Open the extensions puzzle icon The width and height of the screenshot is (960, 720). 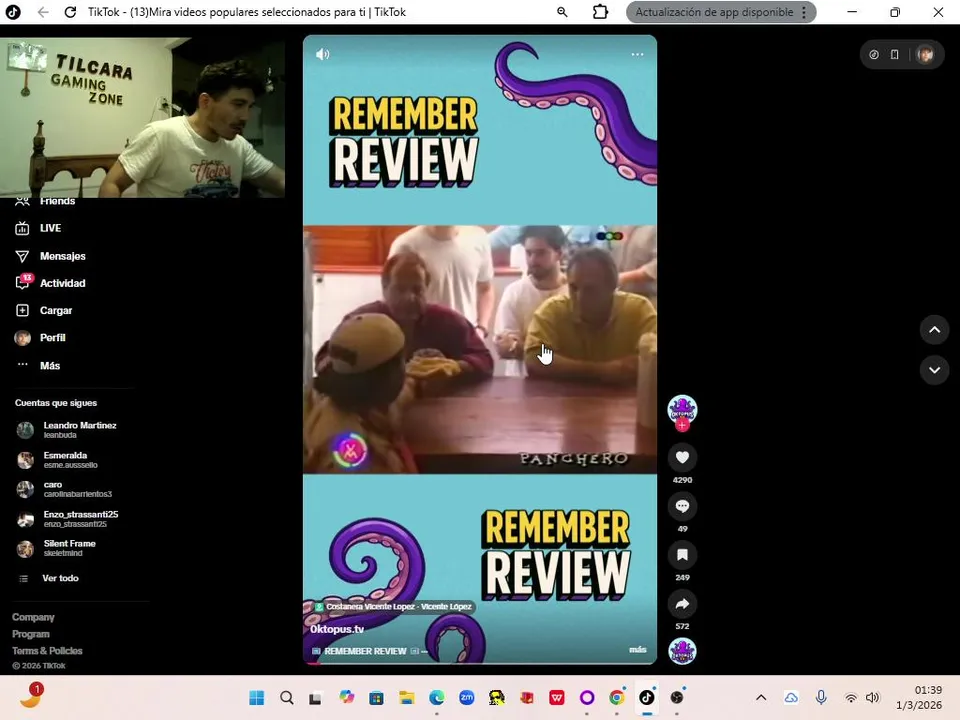(601, 12)
